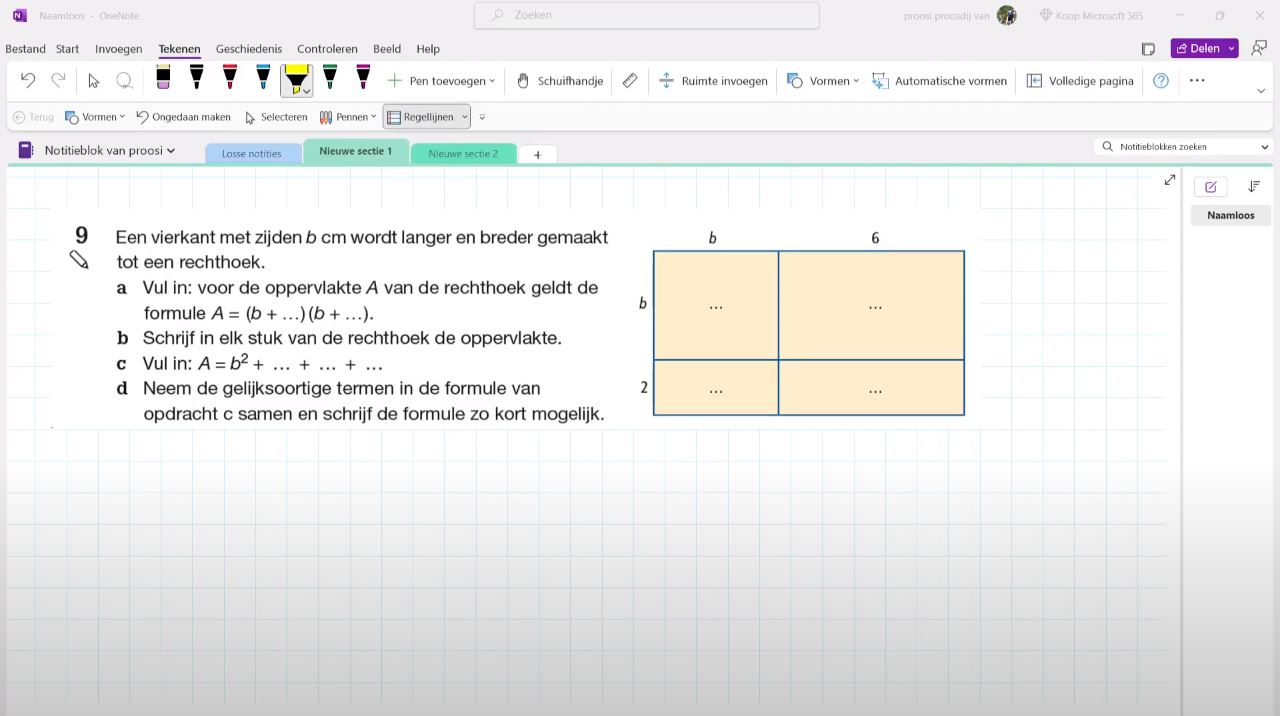Click Ruimte invoegen
Screen dimensions: 1280x716
(x=713, y=81)
